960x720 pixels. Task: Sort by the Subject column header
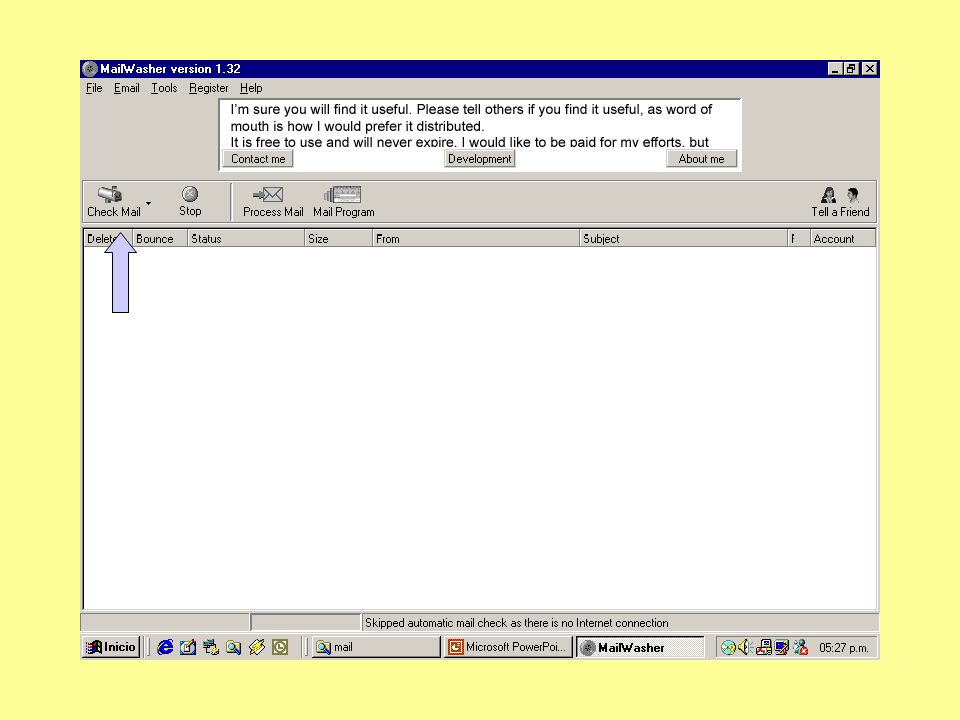point(683,239)
